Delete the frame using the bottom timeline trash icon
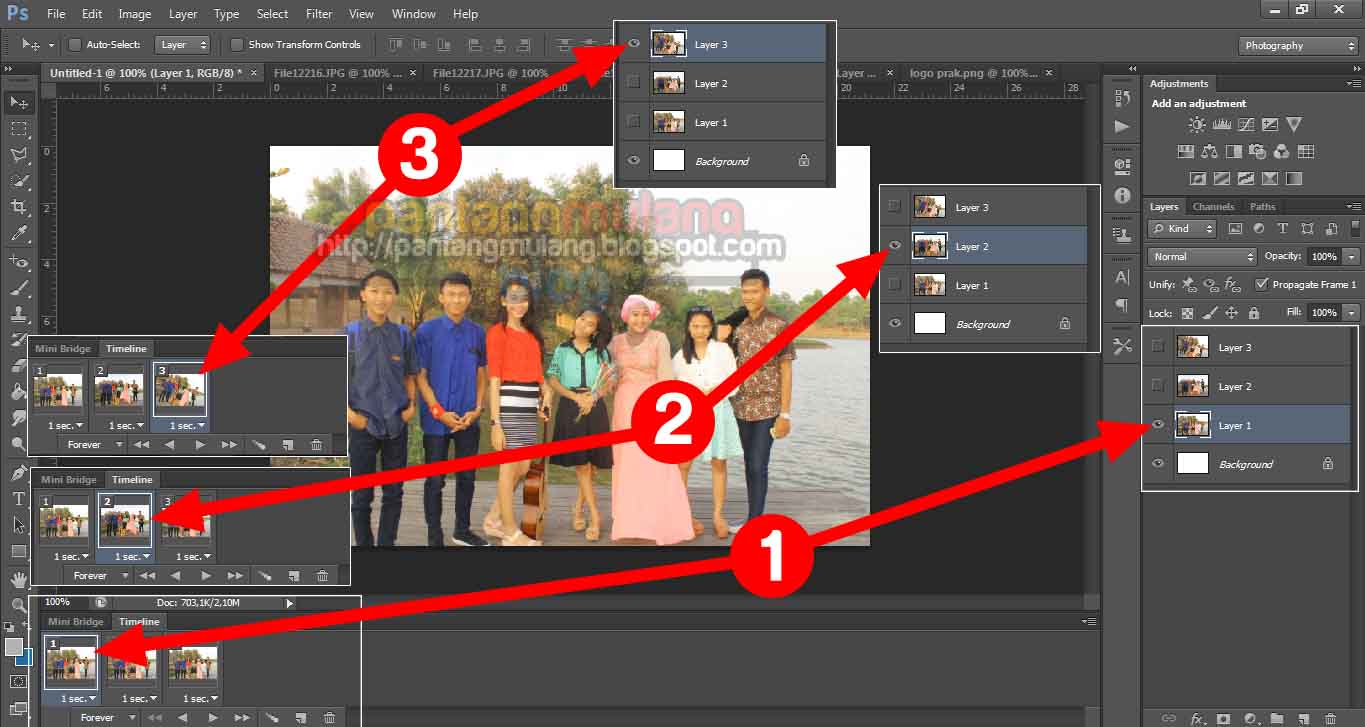1365x727 pixels. [x=329, y=717]
